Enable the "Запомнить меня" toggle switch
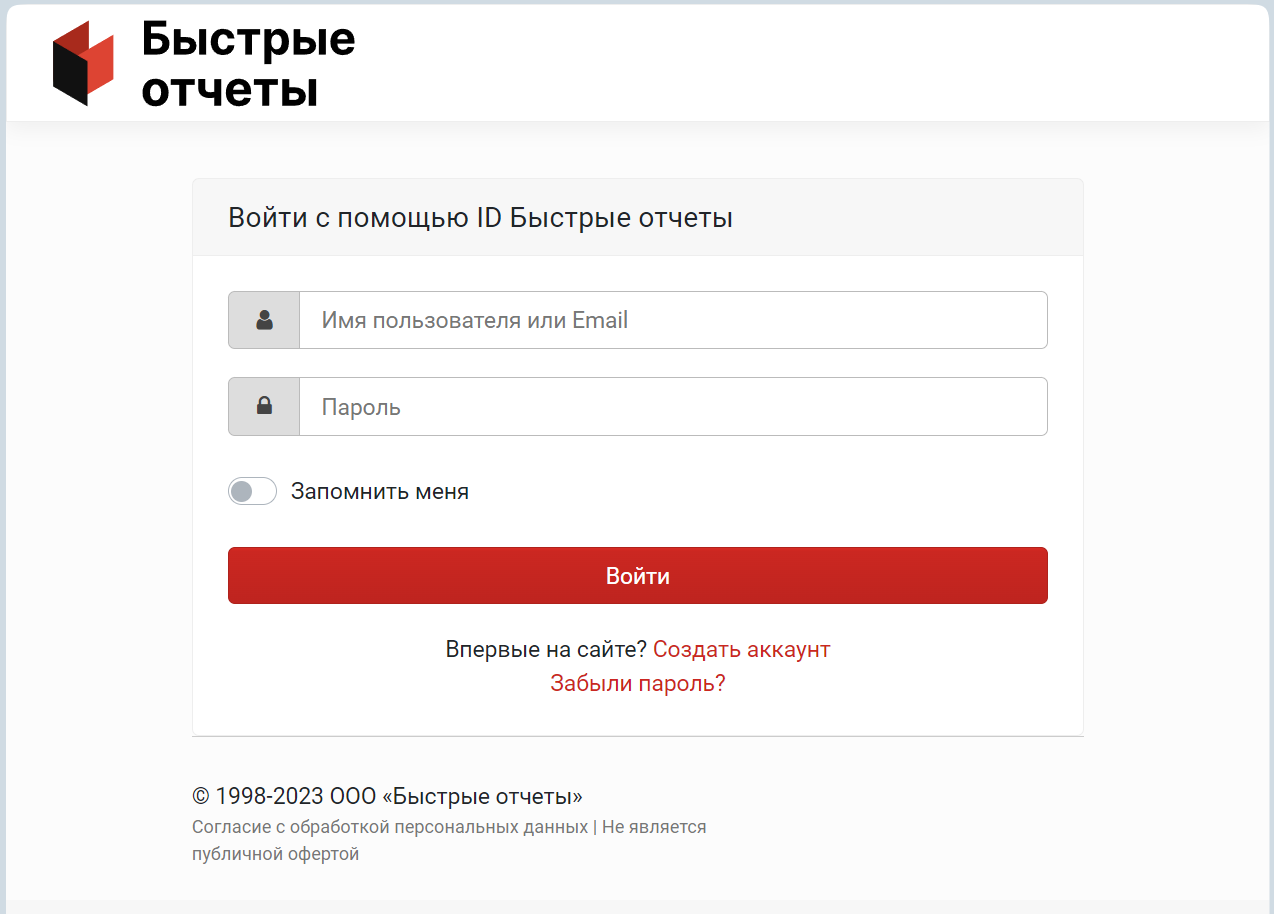Viewport: 1274px width, 914px height. point(252,491)
